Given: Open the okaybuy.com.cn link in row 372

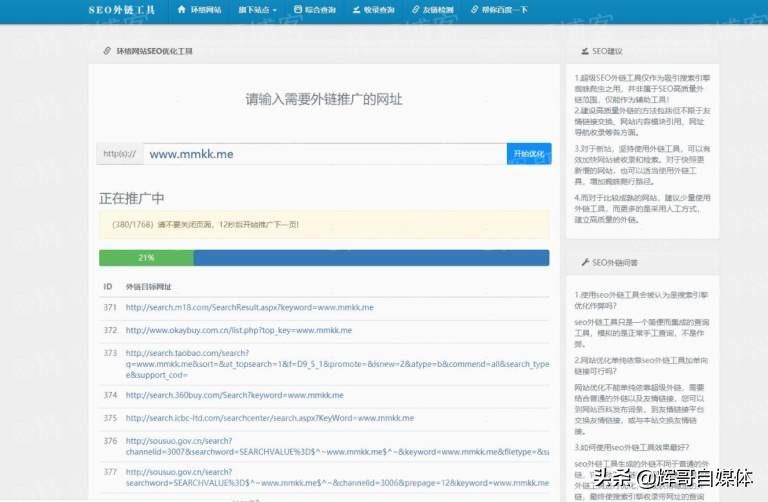Looking at the screenshot, I should [x=239, y=331].
